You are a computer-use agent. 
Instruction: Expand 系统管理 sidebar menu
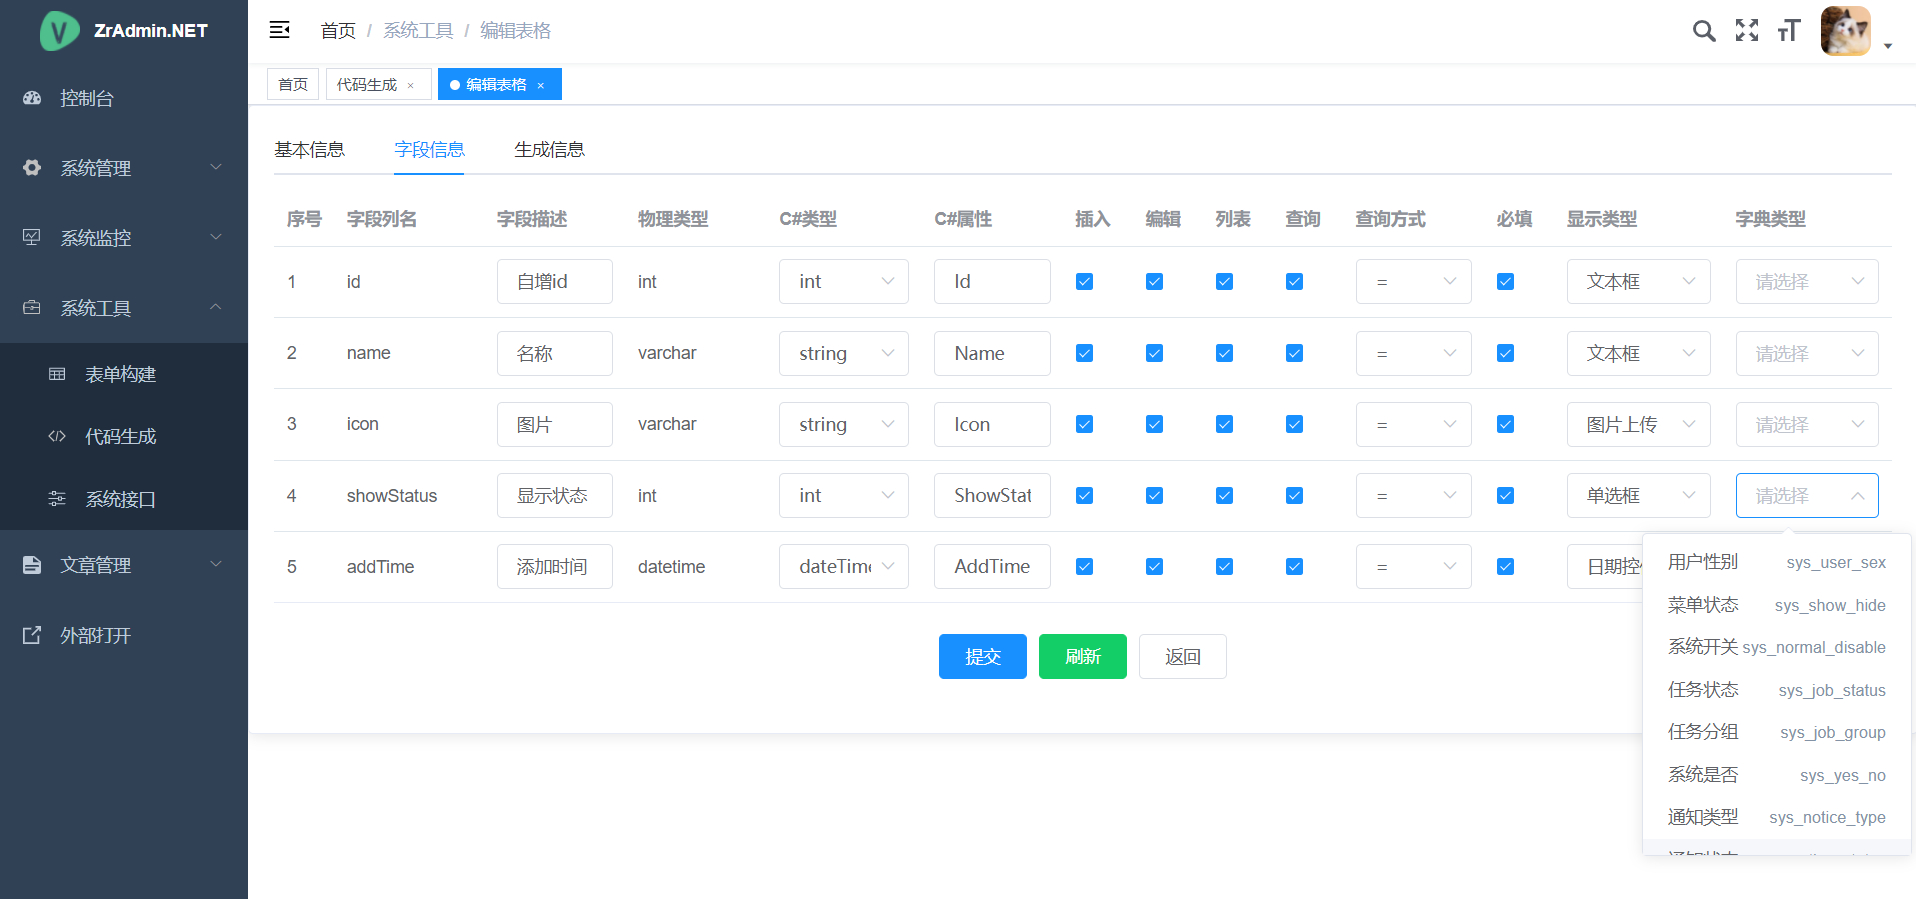point(123,168)
